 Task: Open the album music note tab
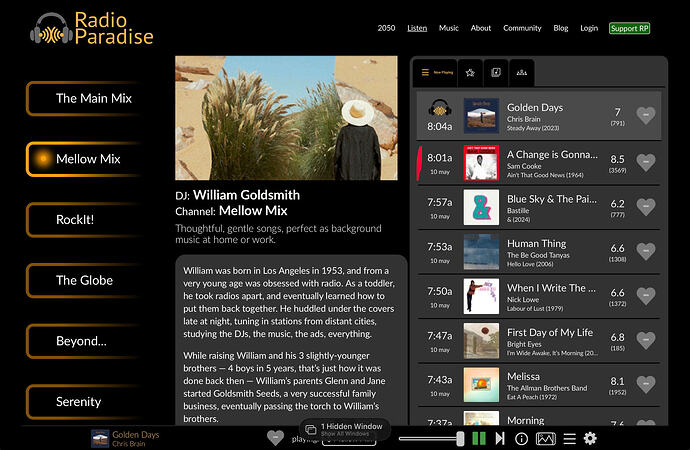[x=496, y=73]
